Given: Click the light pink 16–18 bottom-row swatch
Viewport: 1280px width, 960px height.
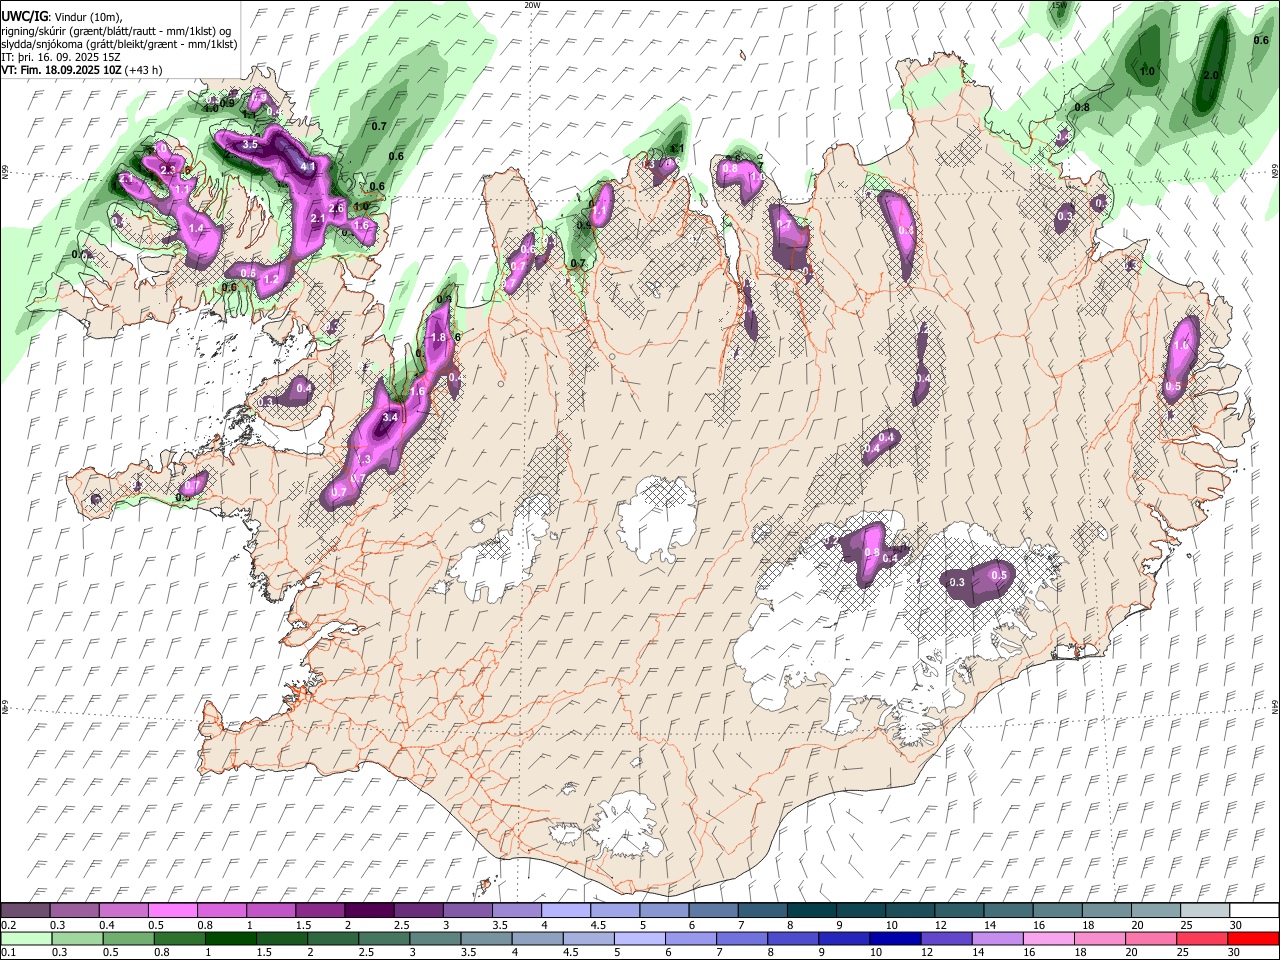Looking at the screenshot, I should pos(1049,938).
